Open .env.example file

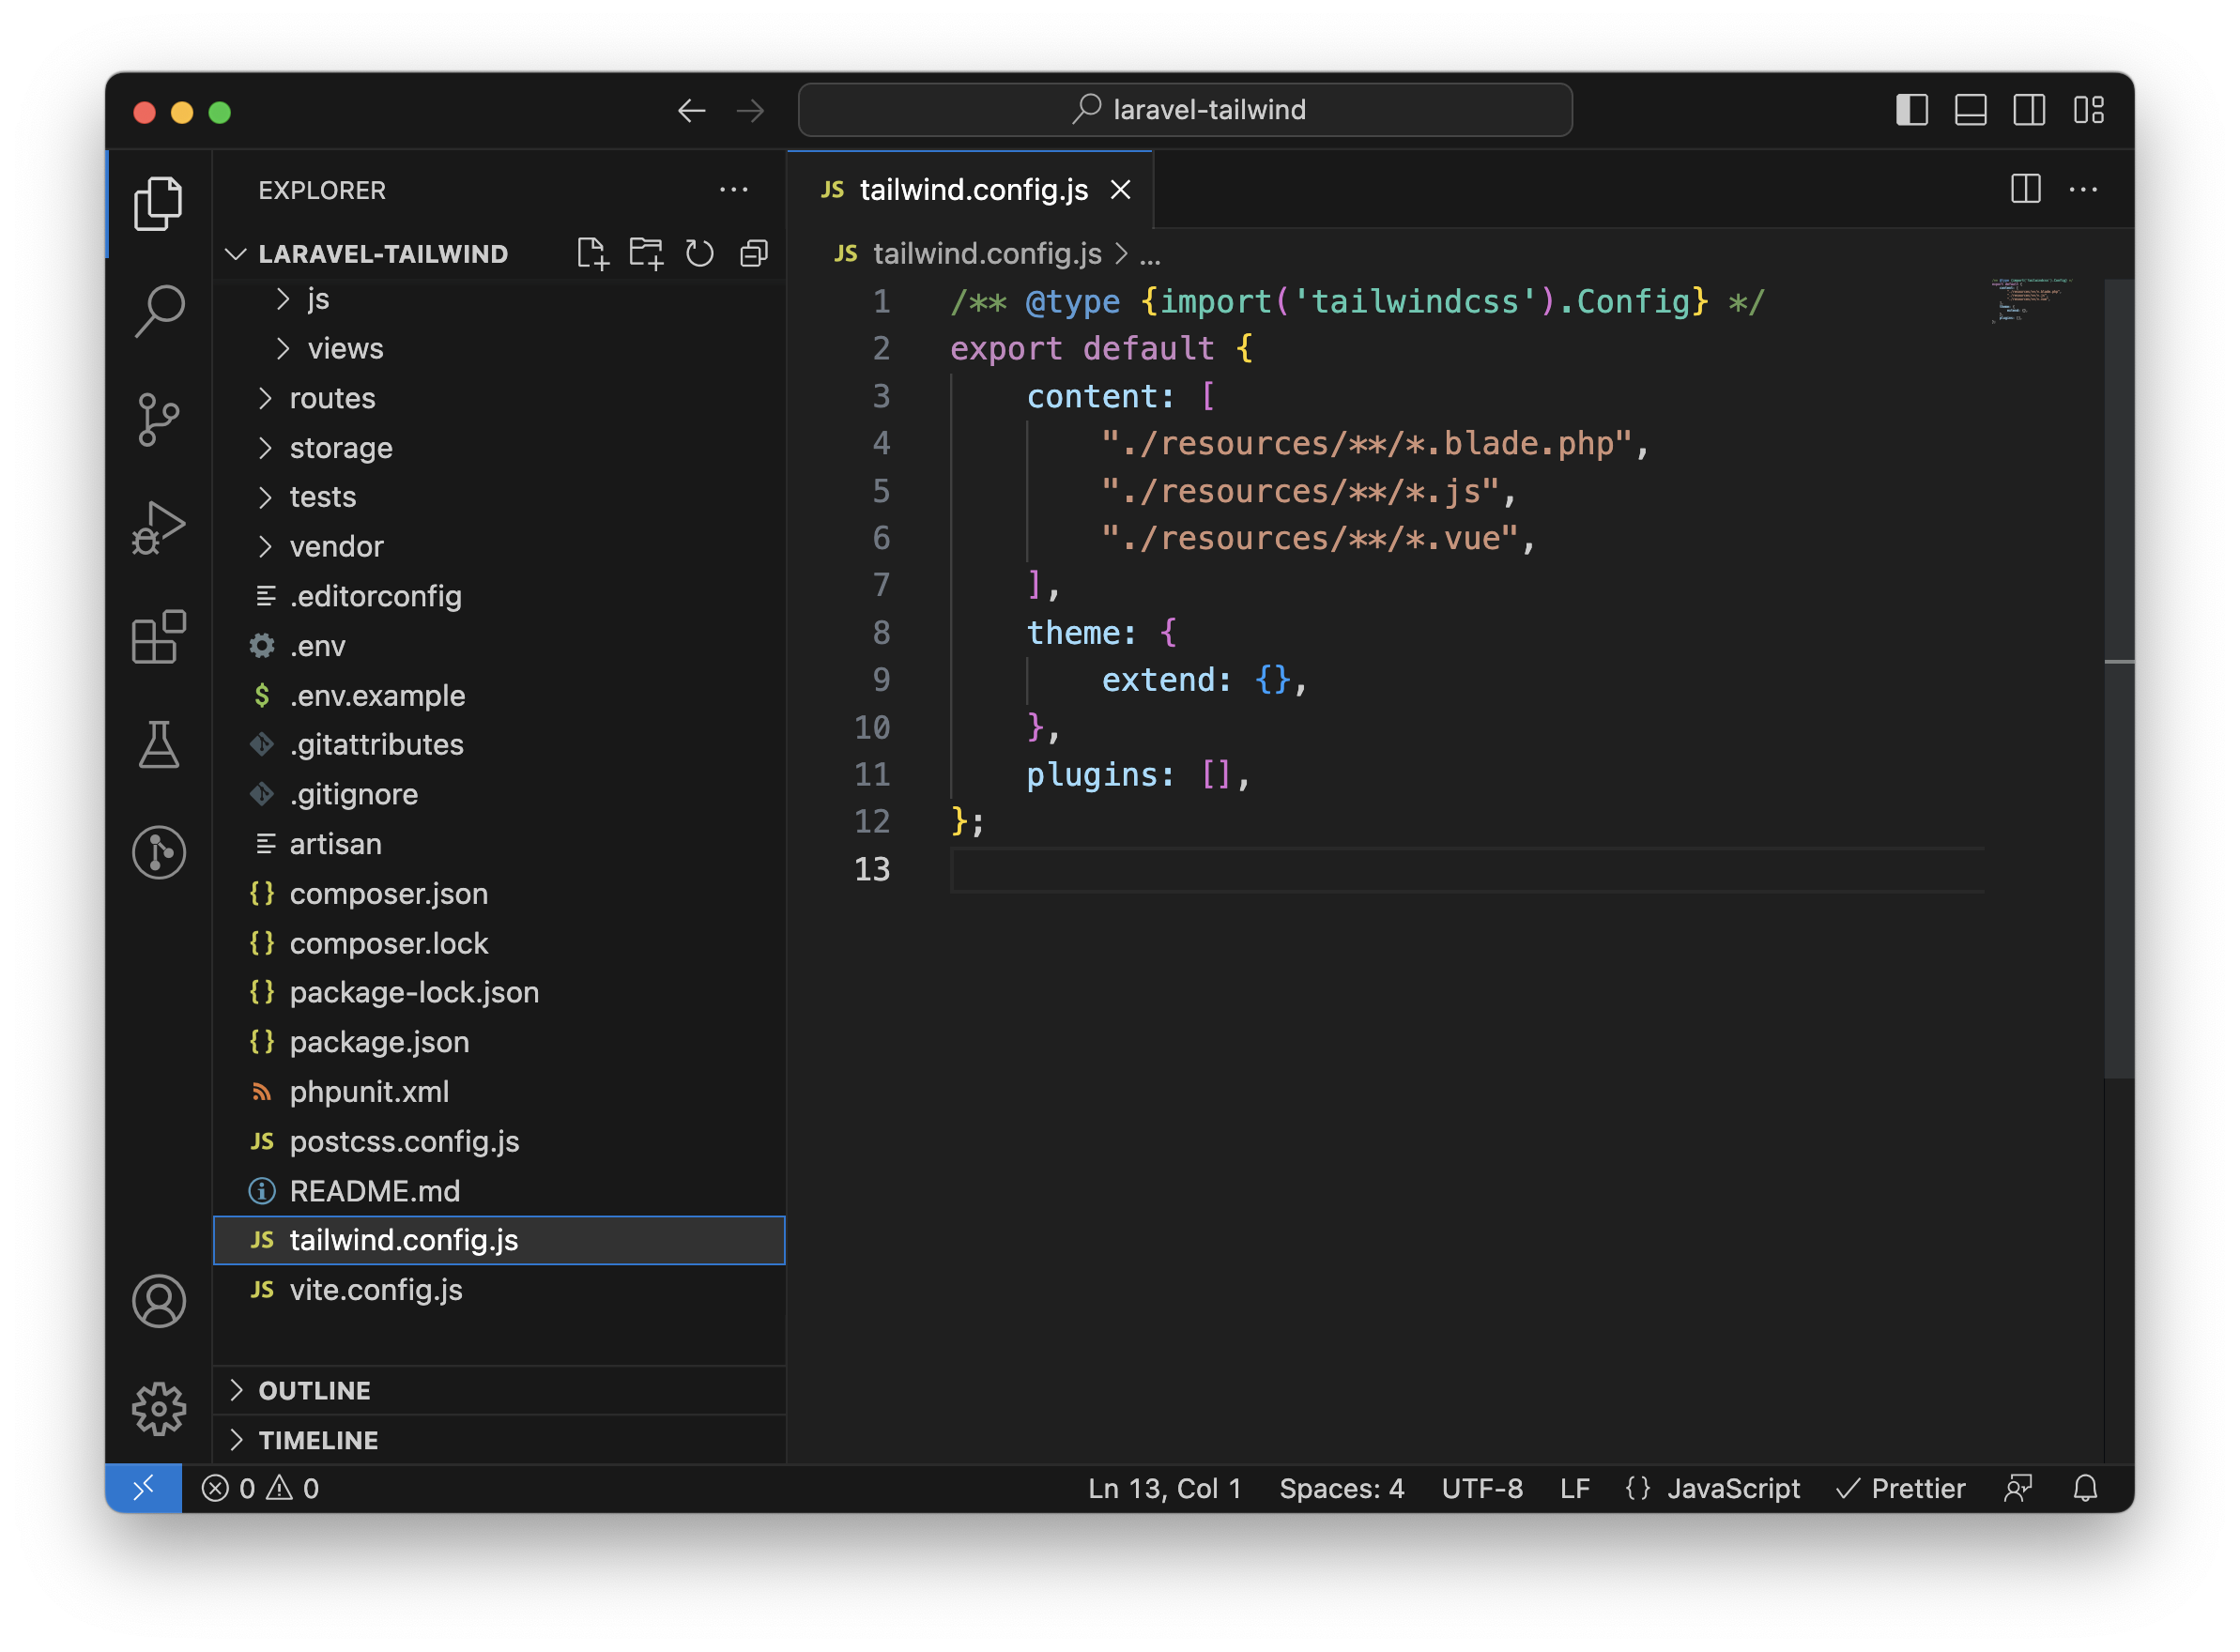pyautogui.click(x=500, y=696)
